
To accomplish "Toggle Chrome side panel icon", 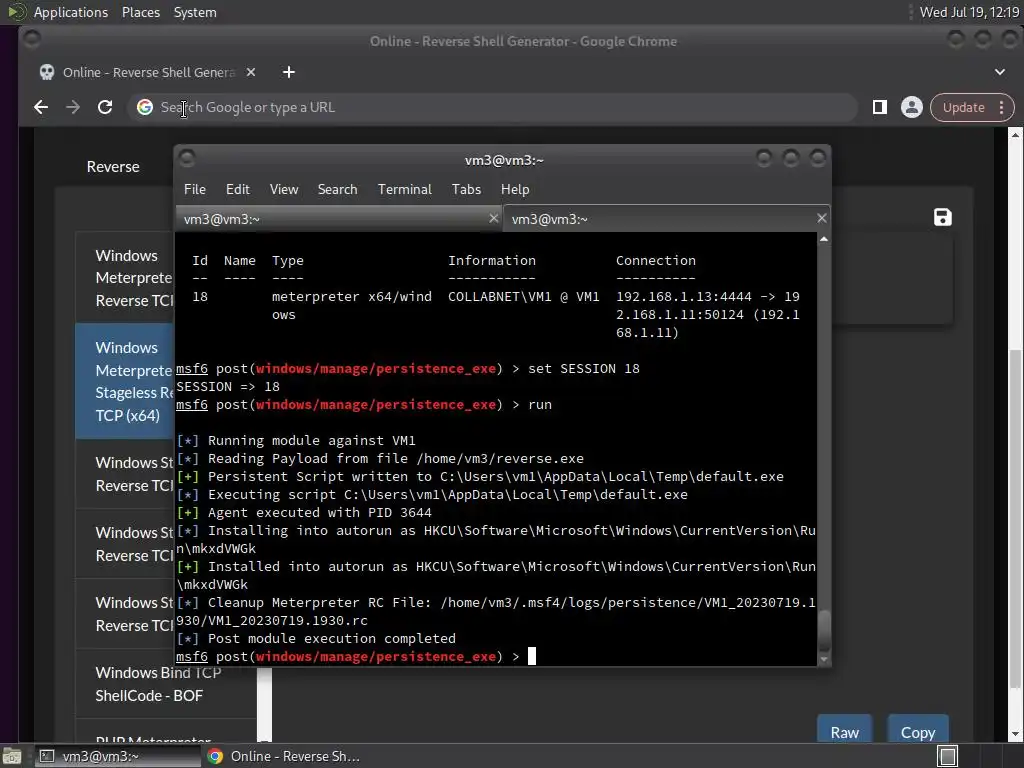I will click(x=880, y=107).
